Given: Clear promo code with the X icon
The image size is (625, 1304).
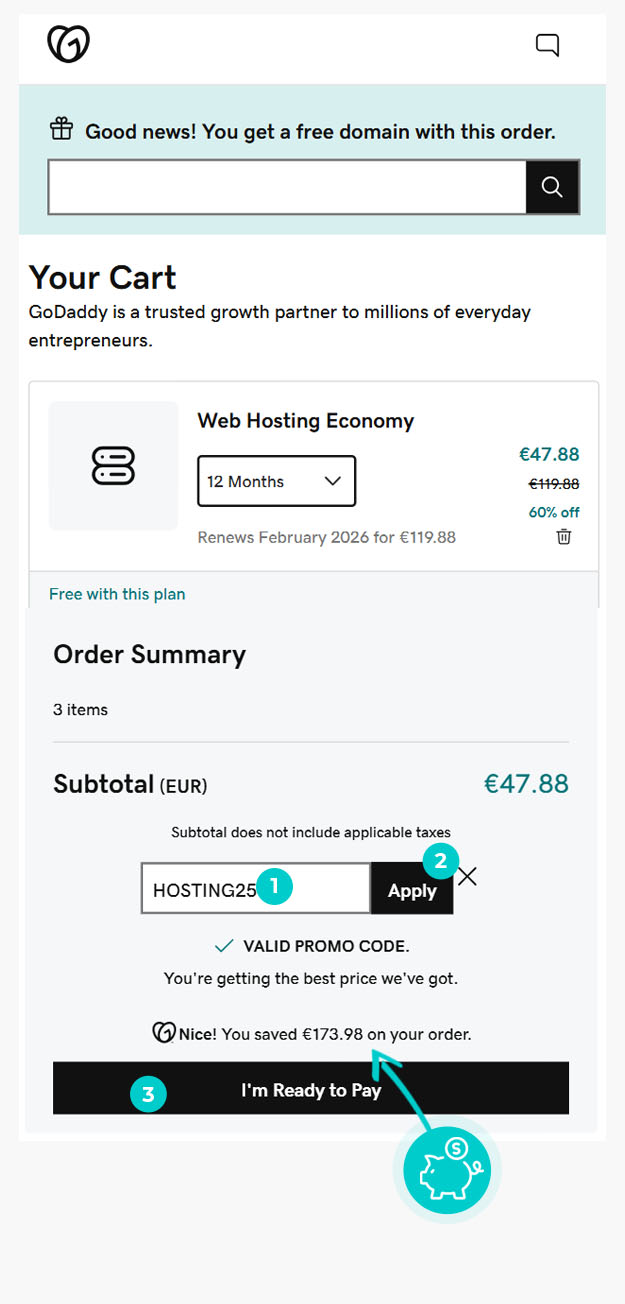Looking at the screenshot, I should coord(467,876).
